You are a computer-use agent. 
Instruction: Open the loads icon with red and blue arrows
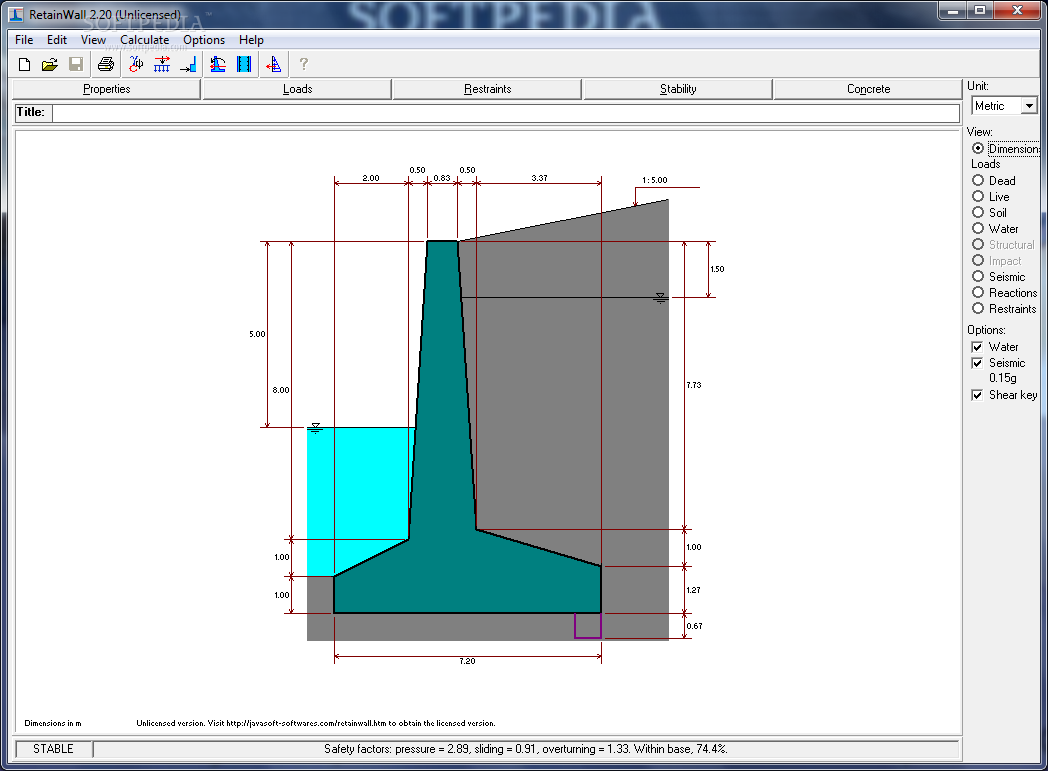coord(162,65)
